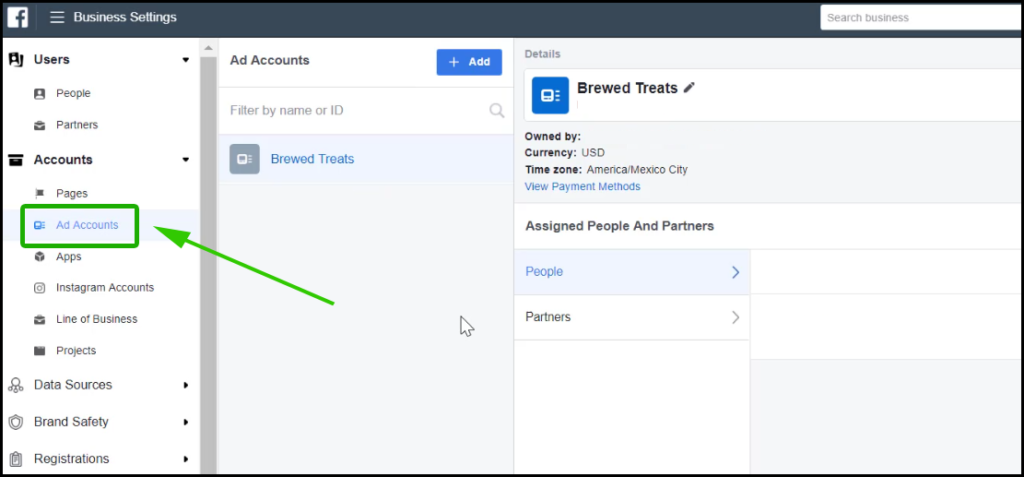
Task: Expand the Data Sources section arrow
Action: (186, 386)
